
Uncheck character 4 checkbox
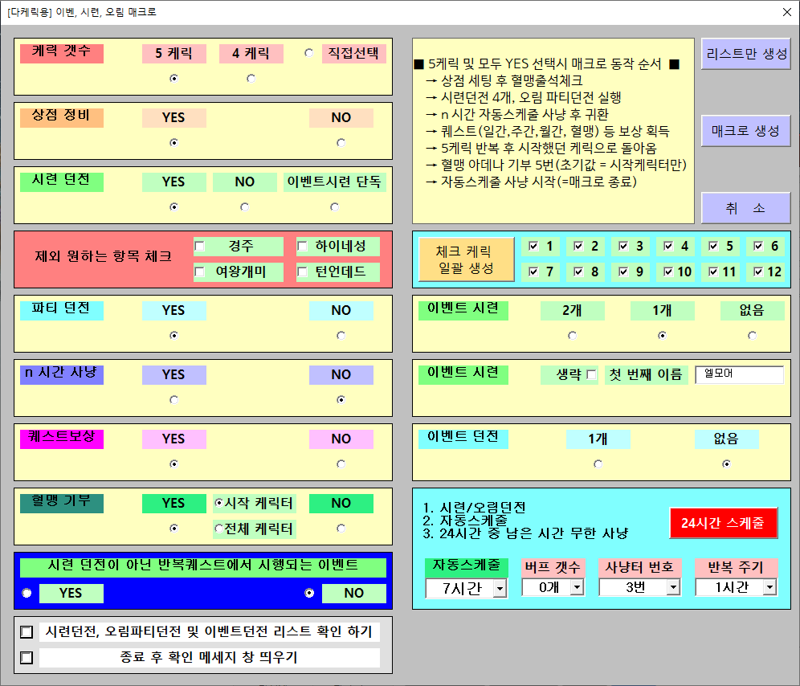[668, 246]
